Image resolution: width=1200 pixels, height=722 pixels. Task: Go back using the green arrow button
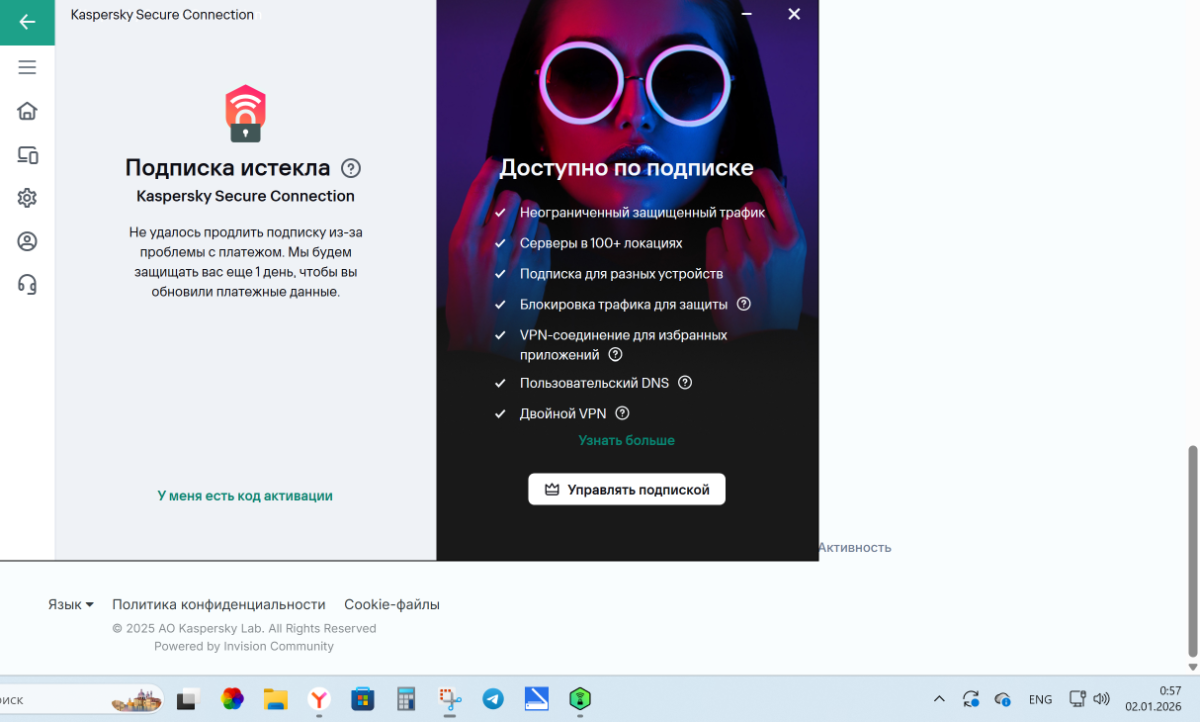click(27, 22)
